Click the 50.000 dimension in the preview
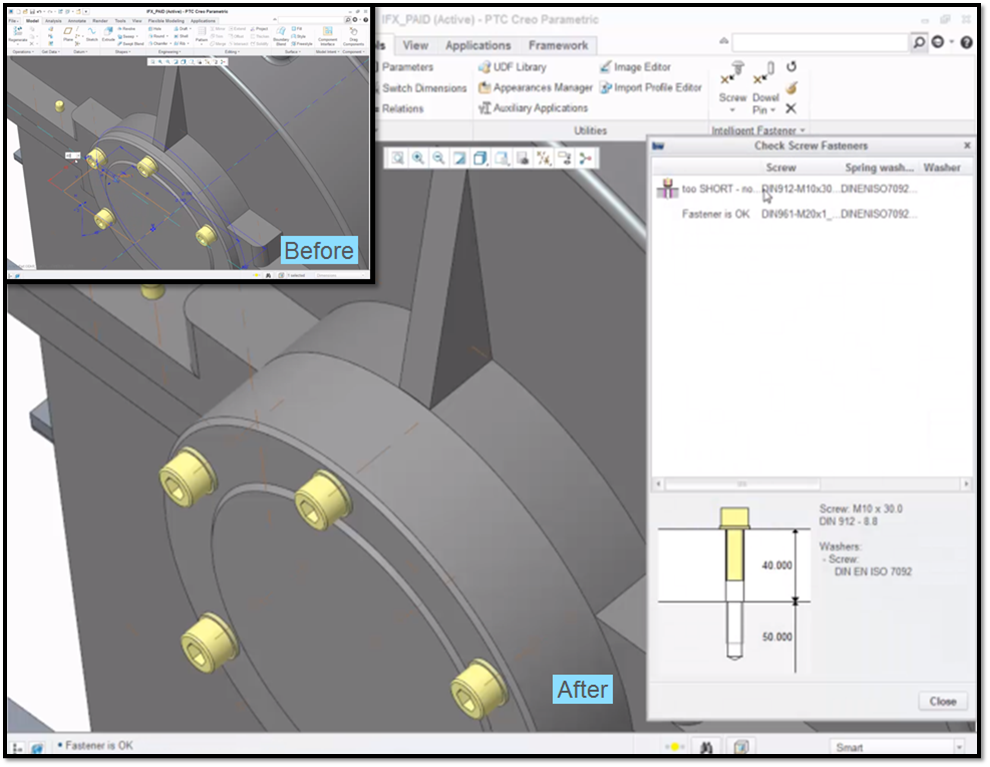Screen dimensions: 990x767 777,637
